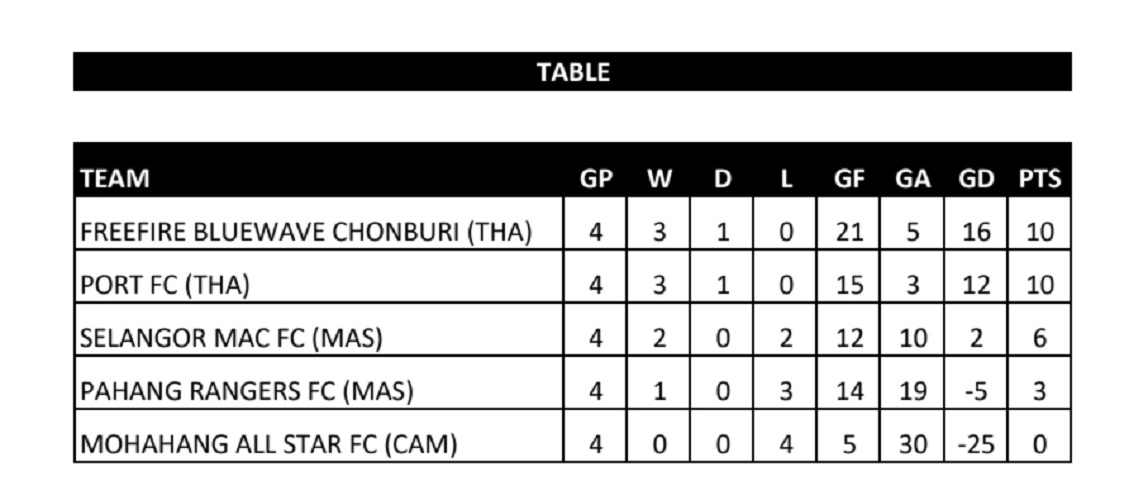1129x500 pixels.
Task: Click the TEAM column header
Action: [115, 180]
